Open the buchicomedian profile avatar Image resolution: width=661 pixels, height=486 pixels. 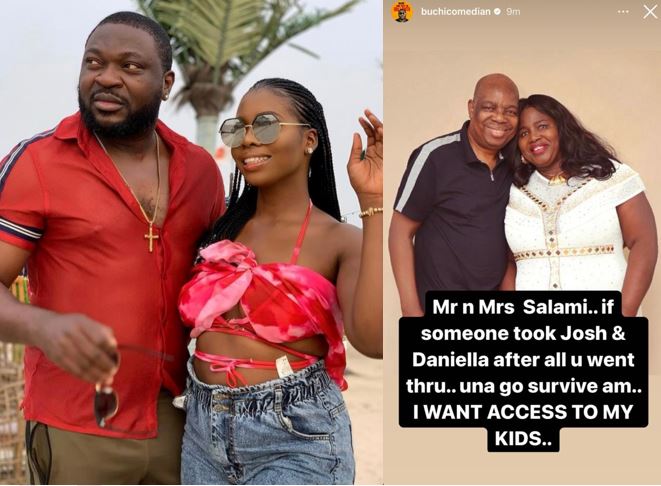(x=402, y=12)
